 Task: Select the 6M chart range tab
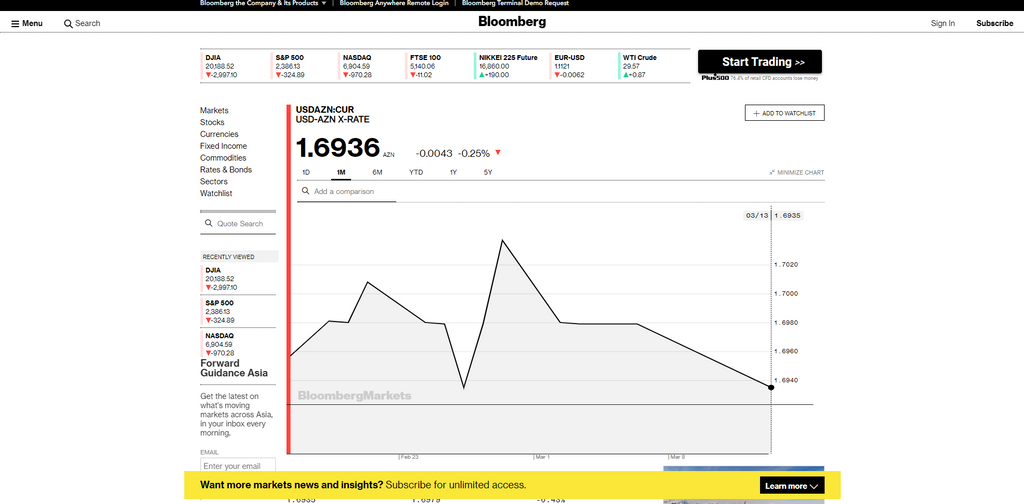tap(377, 172)
